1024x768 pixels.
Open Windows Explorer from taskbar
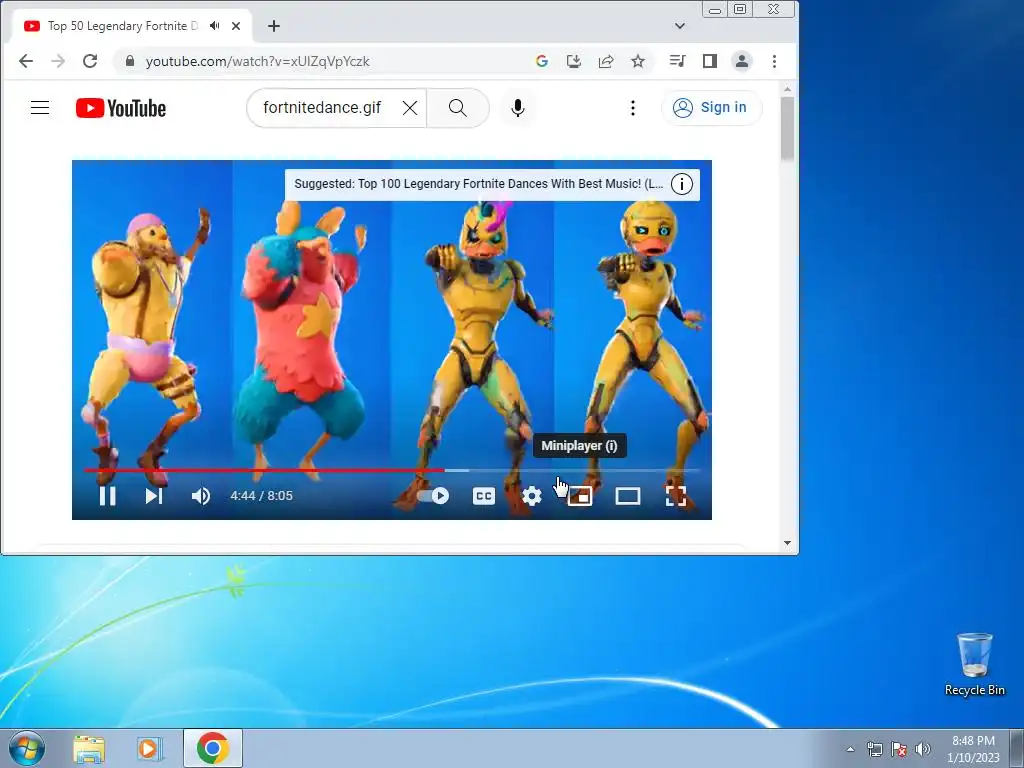pos(89,749)
